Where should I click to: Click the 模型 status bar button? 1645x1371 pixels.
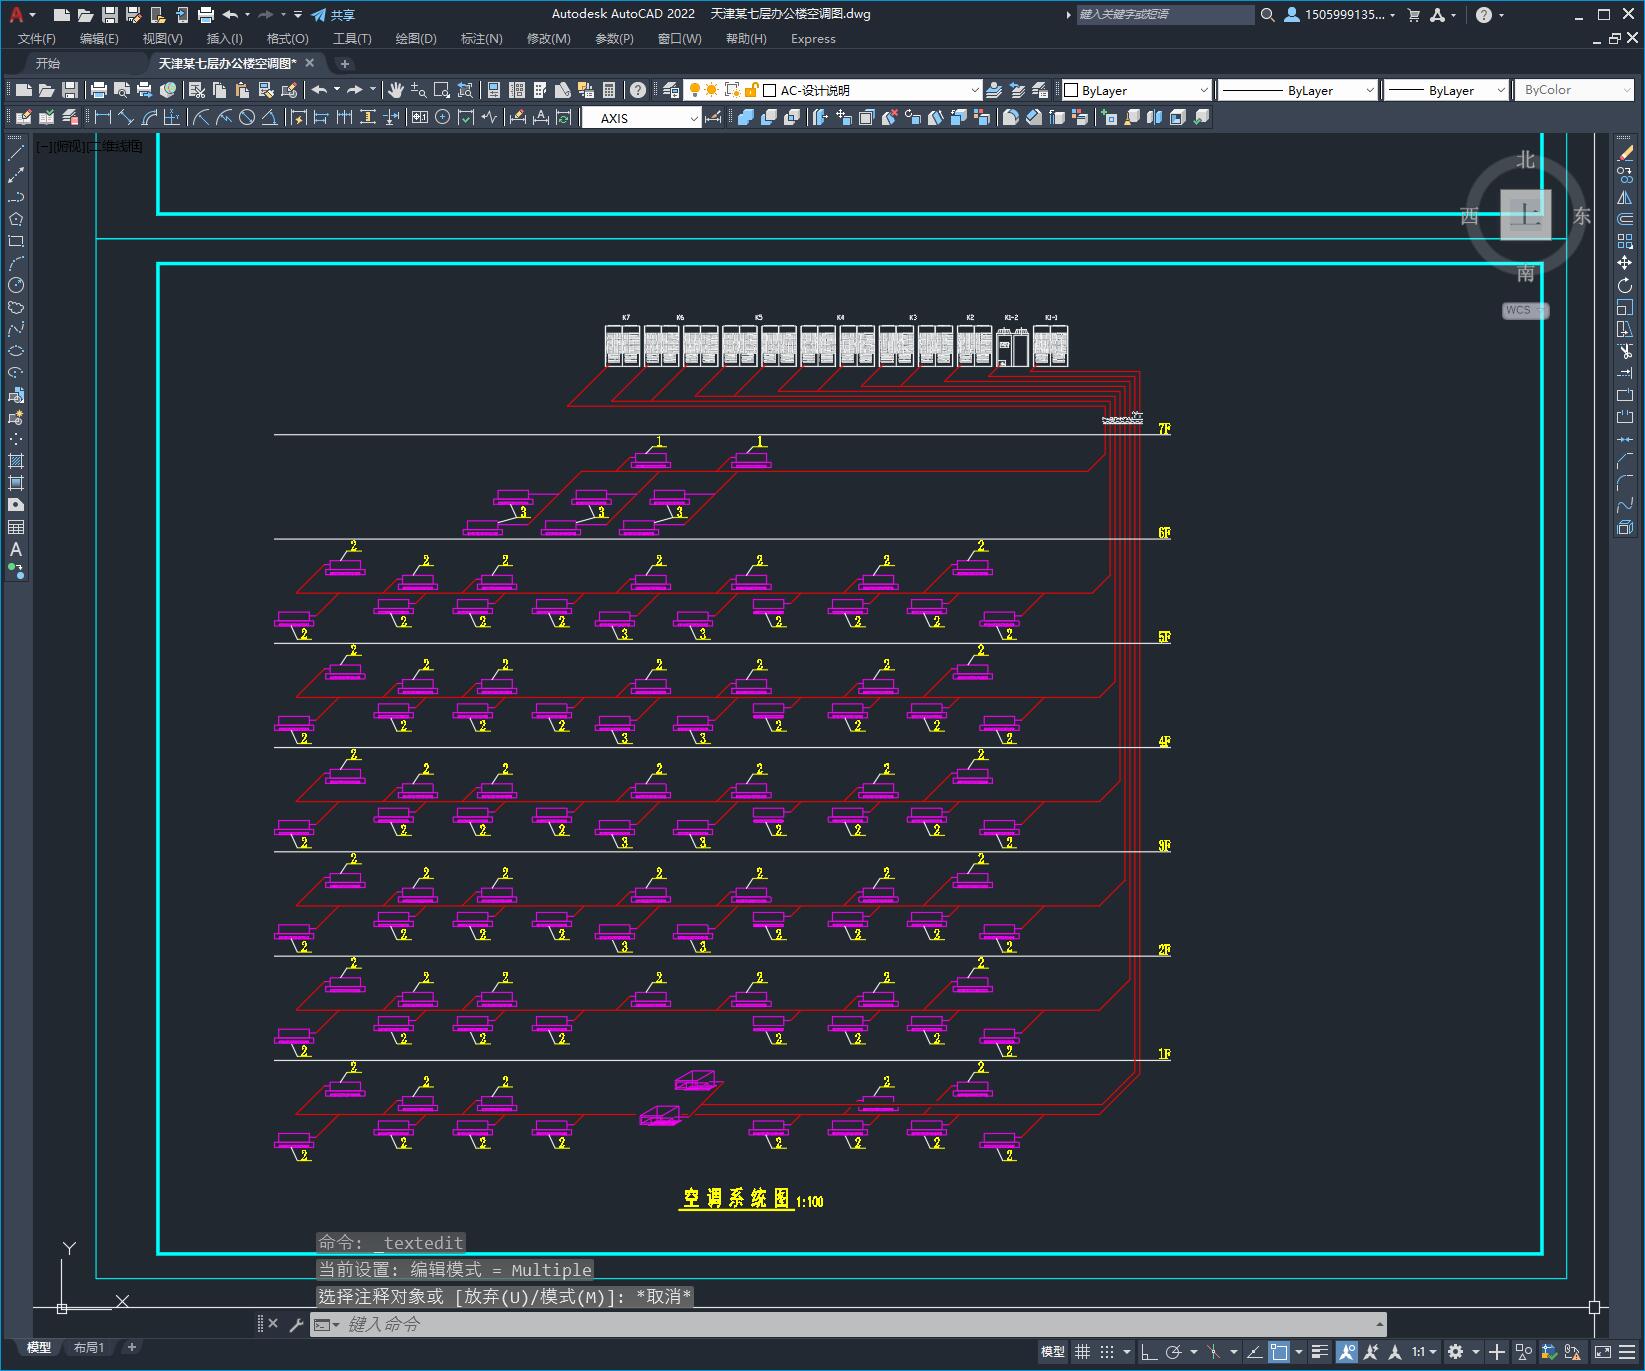coord(1052,1352)
